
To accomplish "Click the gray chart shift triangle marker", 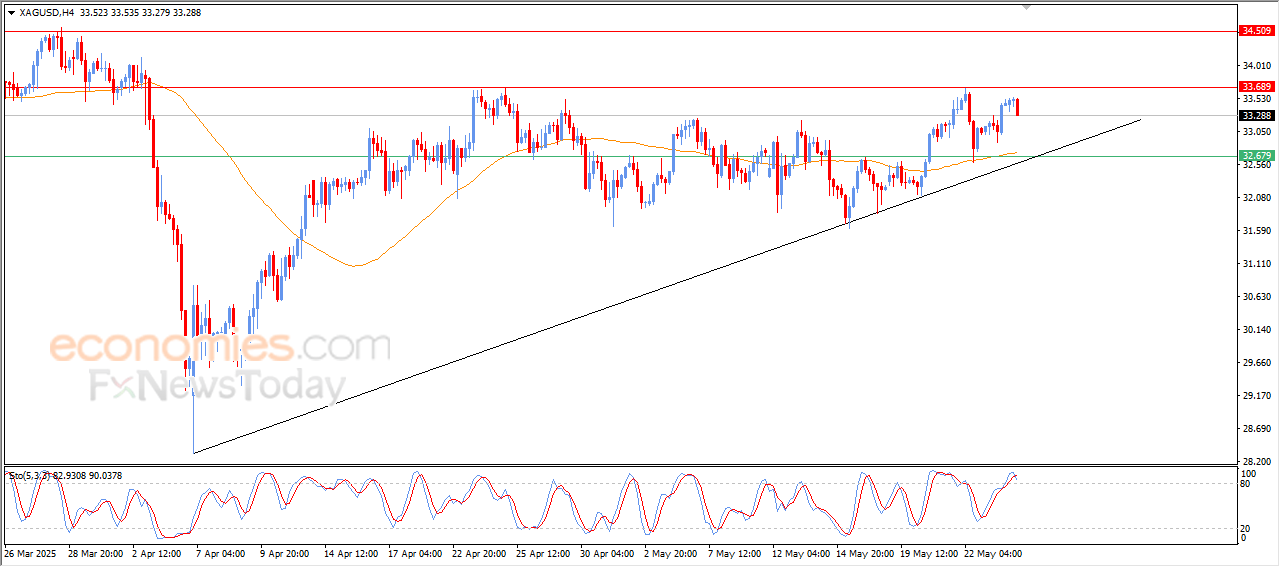I will [x=1026, y=7].
